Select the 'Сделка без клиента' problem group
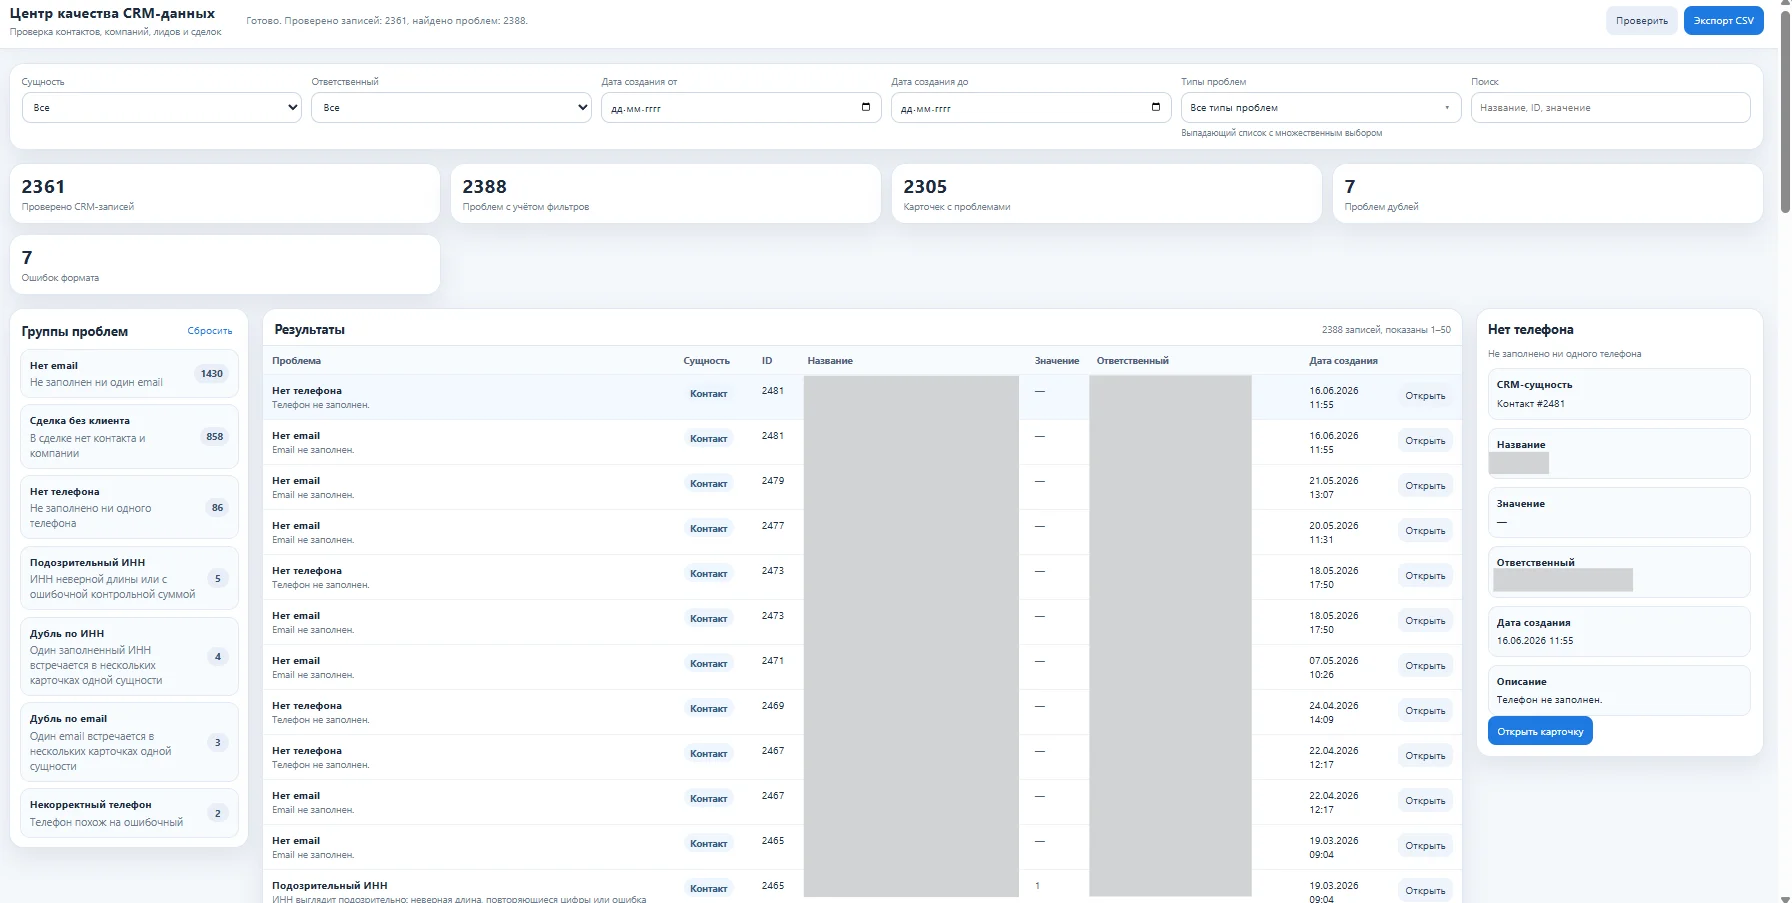This screenshot has width=1792, height=903. pos(129,436)
